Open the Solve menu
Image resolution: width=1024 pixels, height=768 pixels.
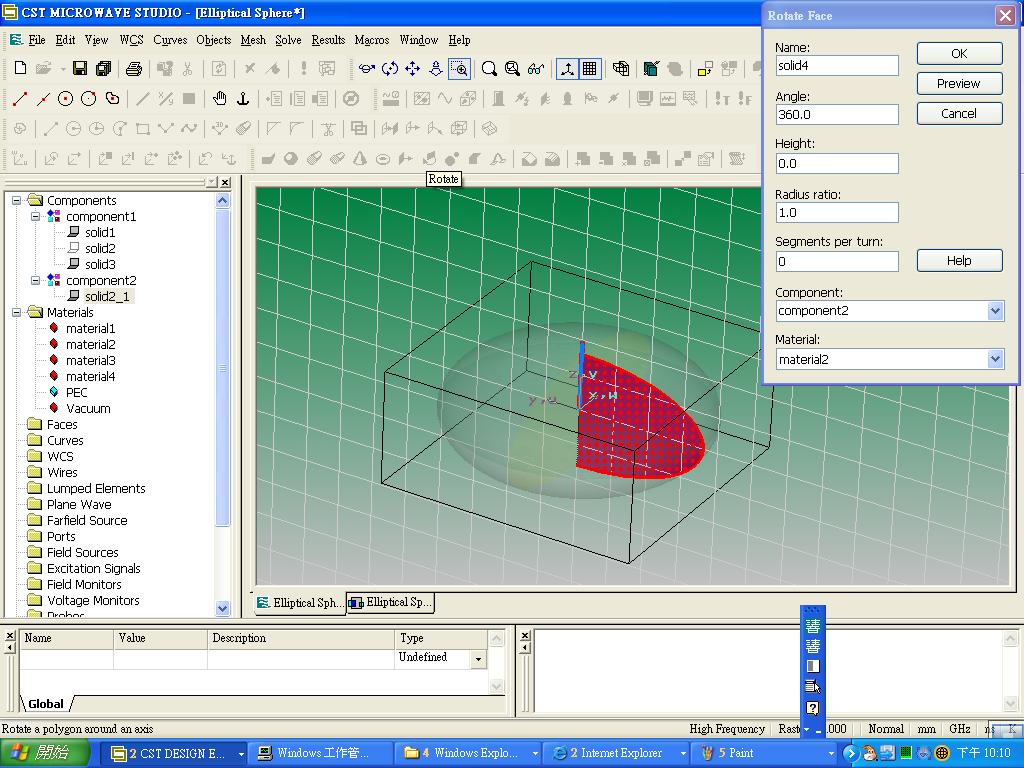[288, 40]
